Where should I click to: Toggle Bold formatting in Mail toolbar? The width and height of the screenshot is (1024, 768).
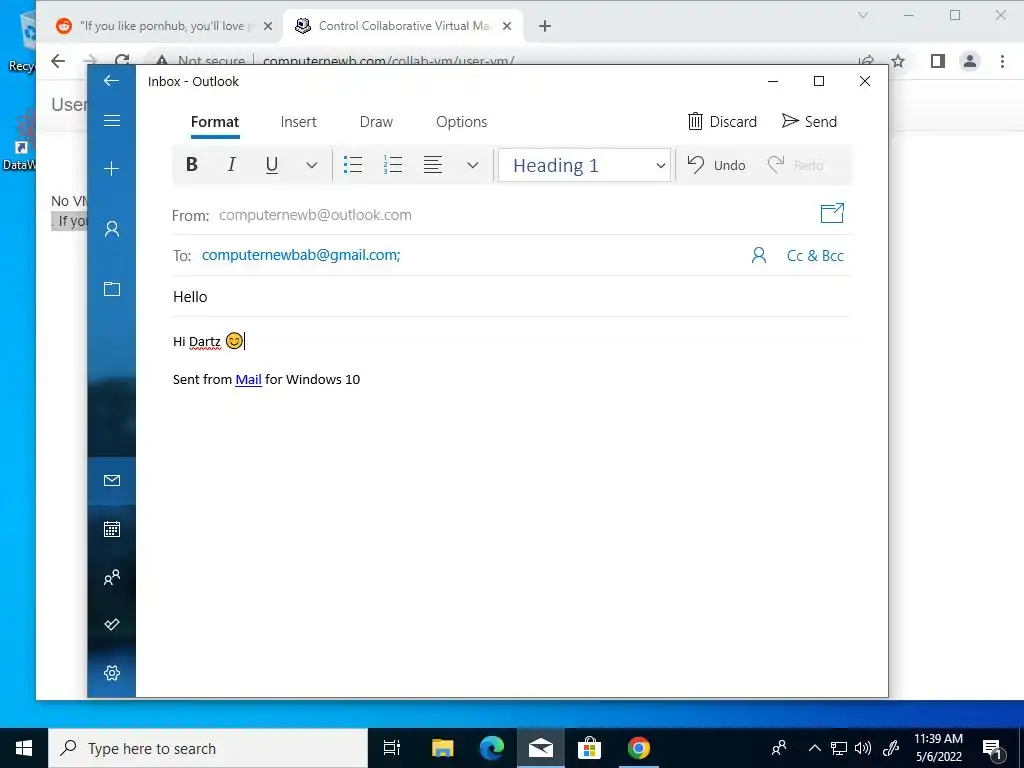click(x=191, y=165)
